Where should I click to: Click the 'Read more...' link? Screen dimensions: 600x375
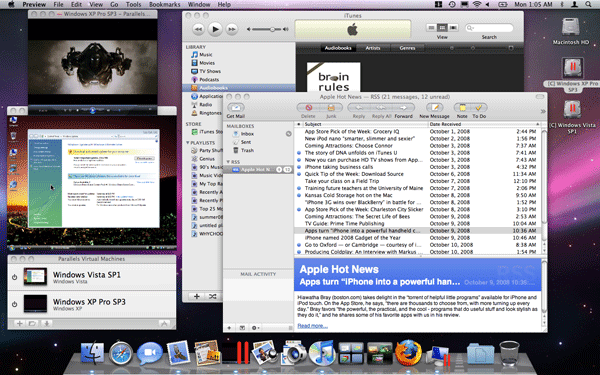point(312,326)
